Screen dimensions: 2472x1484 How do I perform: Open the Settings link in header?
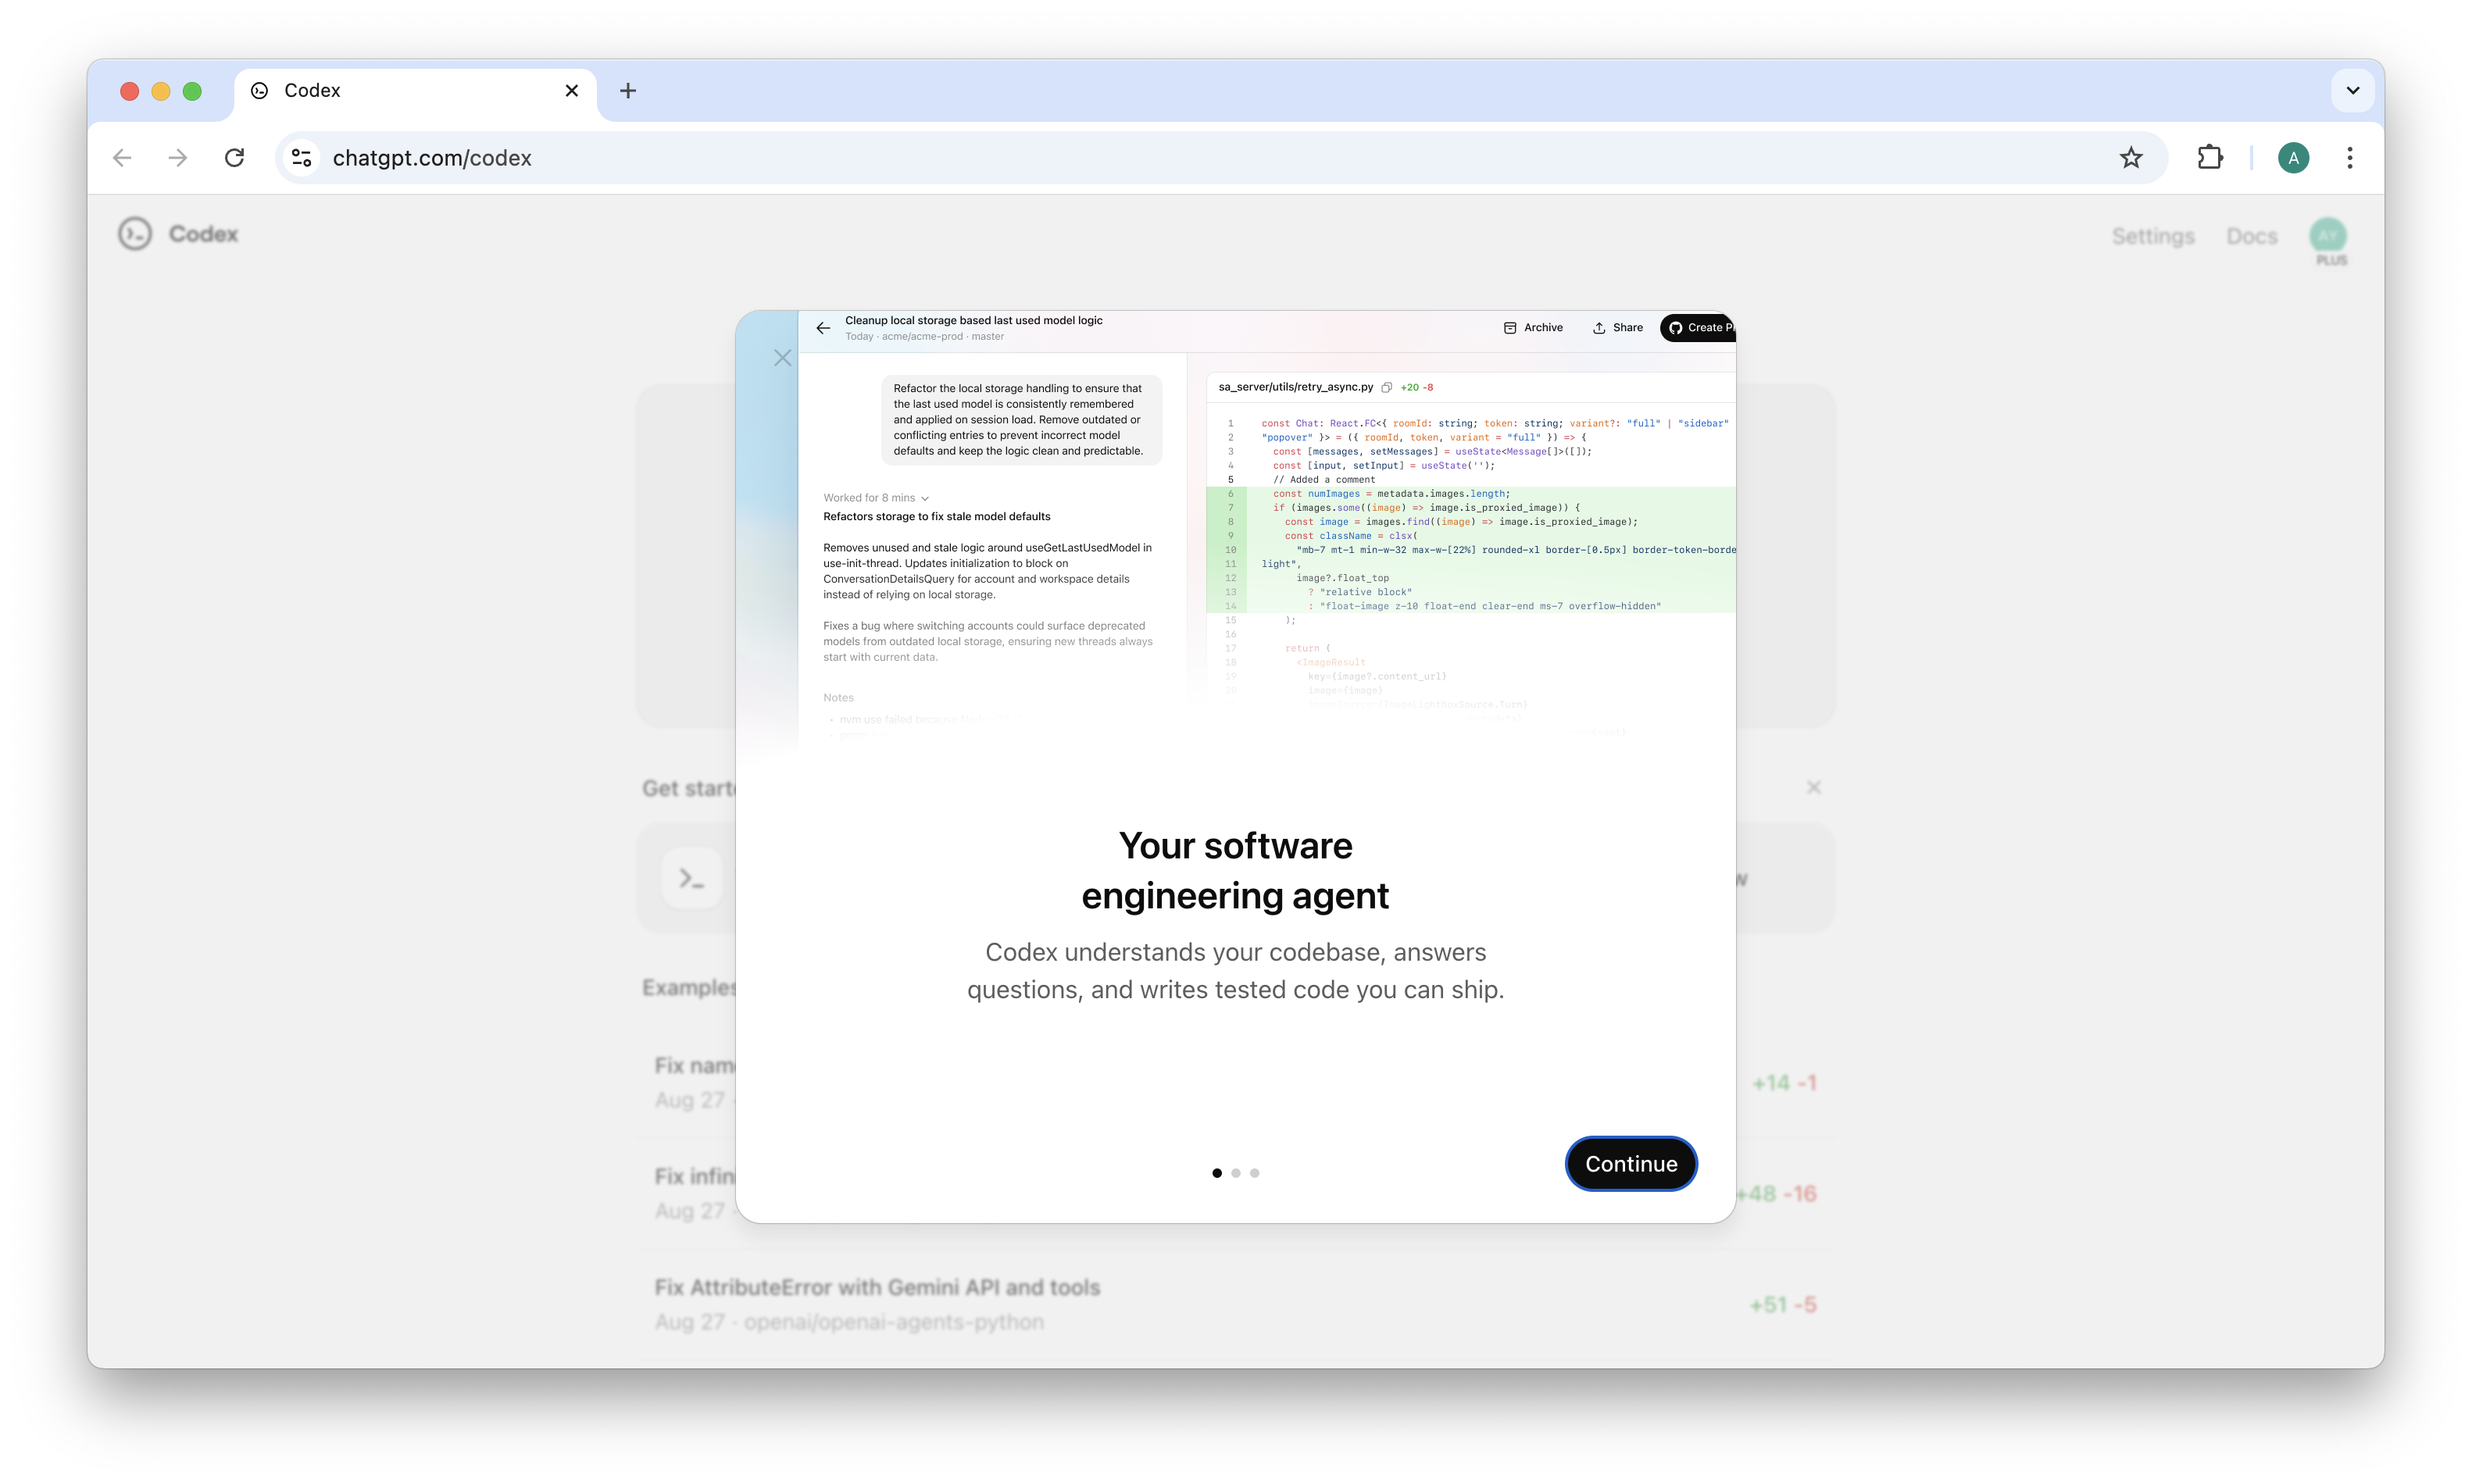2153,236
